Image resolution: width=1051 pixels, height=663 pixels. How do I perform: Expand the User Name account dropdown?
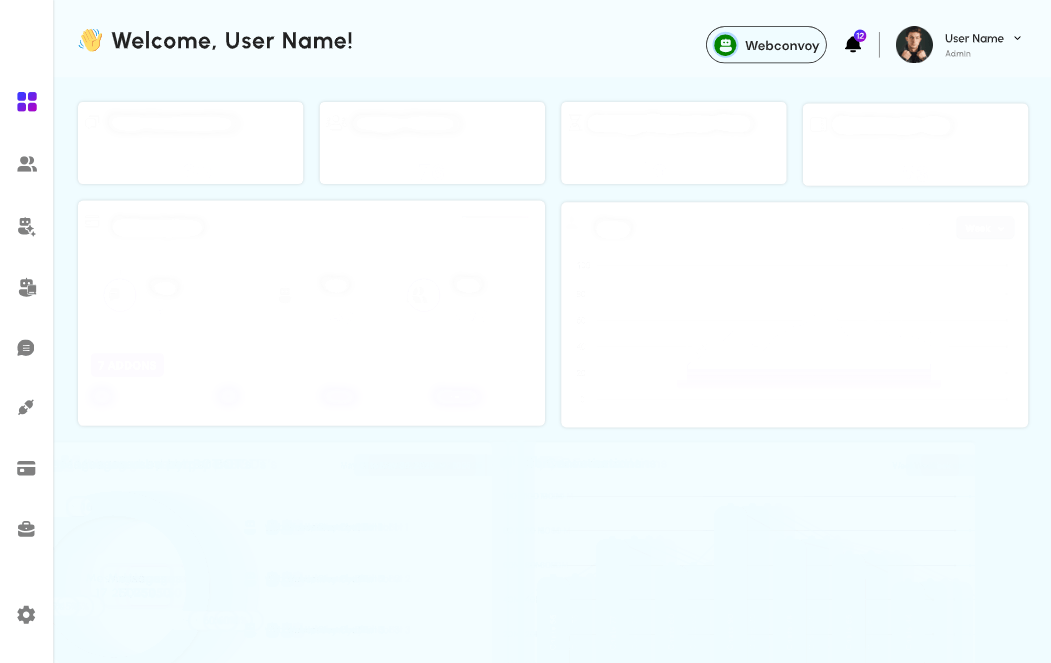[x=1017, y=38]
